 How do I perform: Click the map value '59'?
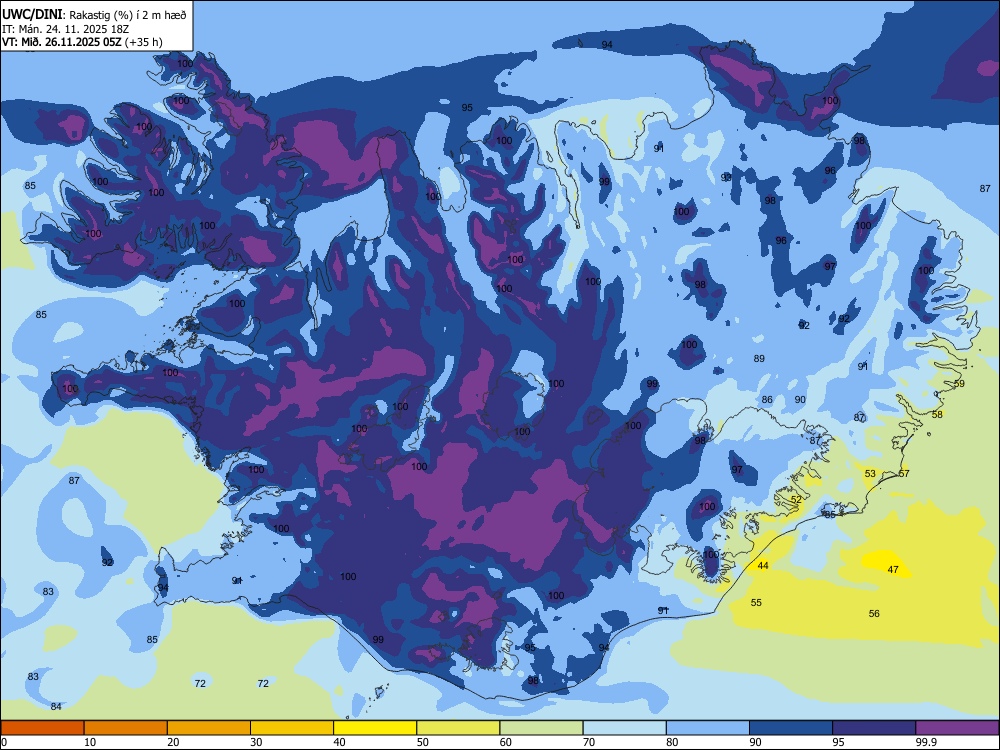coord(959,384)
